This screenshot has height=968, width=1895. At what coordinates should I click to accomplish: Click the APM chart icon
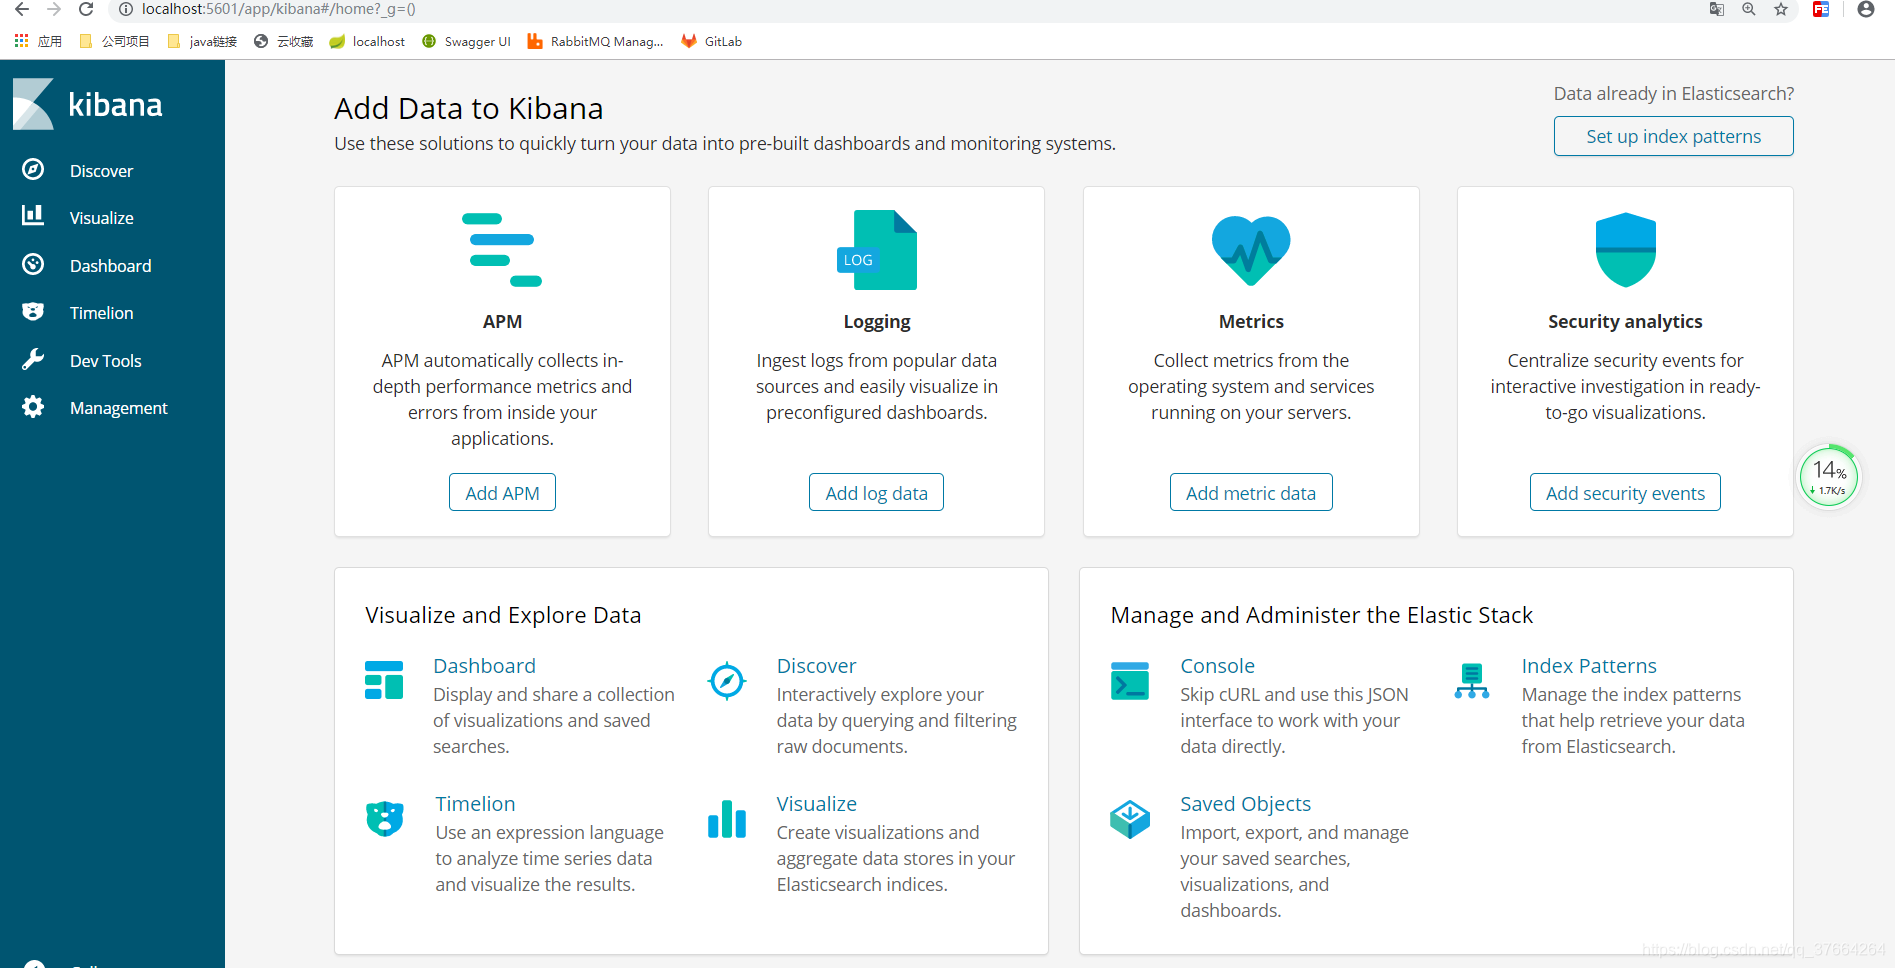click(x=501, y=249)
